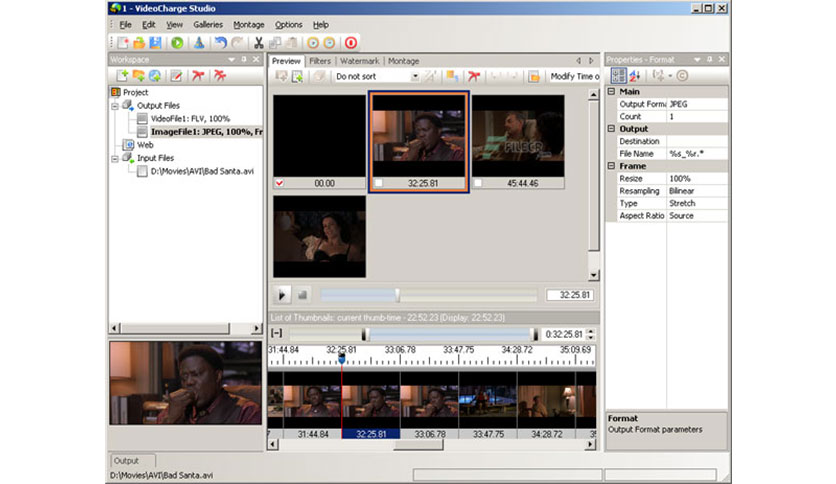Open the wizard hat icon
Viewport: 836px width, 484px height.
(x=199, y=43)
